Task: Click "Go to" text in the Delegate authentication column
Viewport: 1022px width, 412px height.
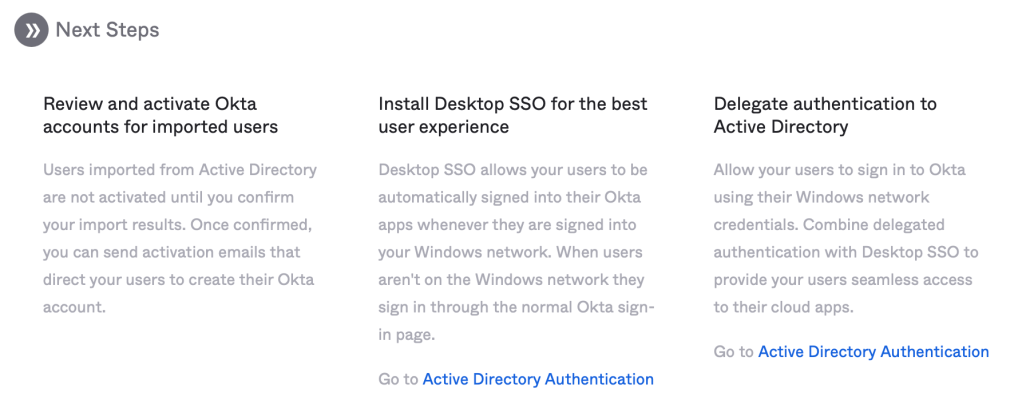Action: pos(733,352)
